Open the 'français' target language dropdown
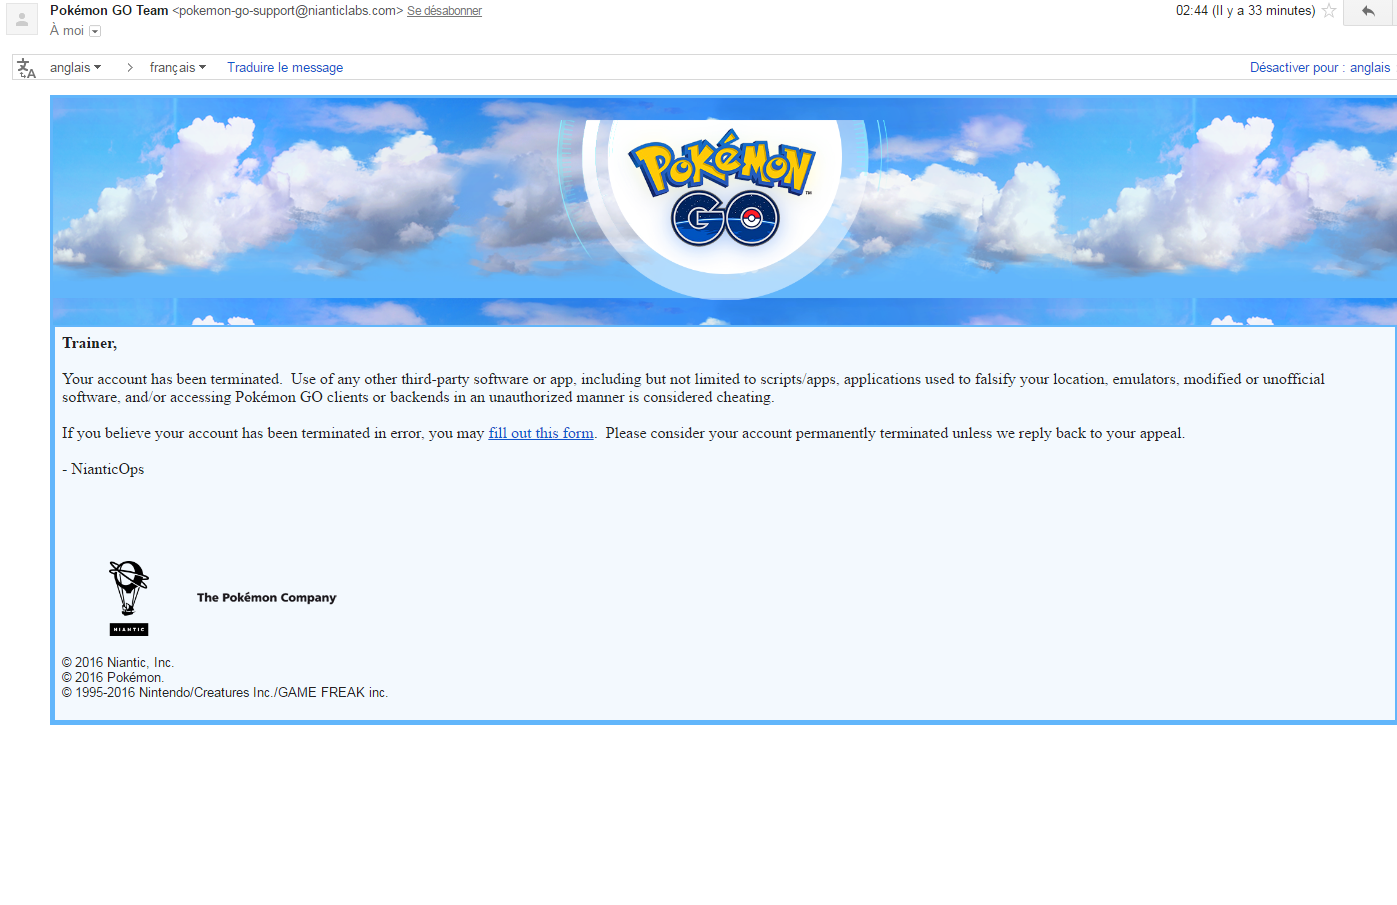Screen dimensions: 1397x905 point(178,67)
